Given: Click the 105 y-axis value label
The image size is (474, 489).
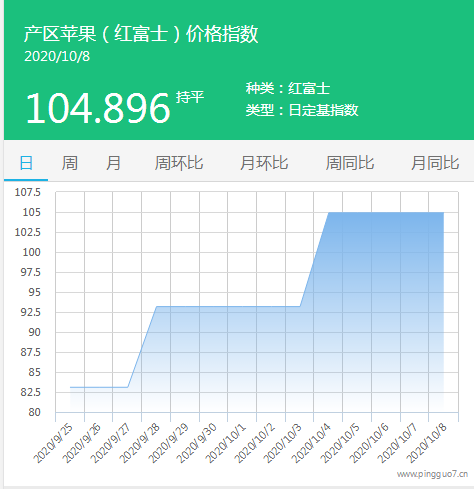Looking at the screenshot, I should [32, 212].
